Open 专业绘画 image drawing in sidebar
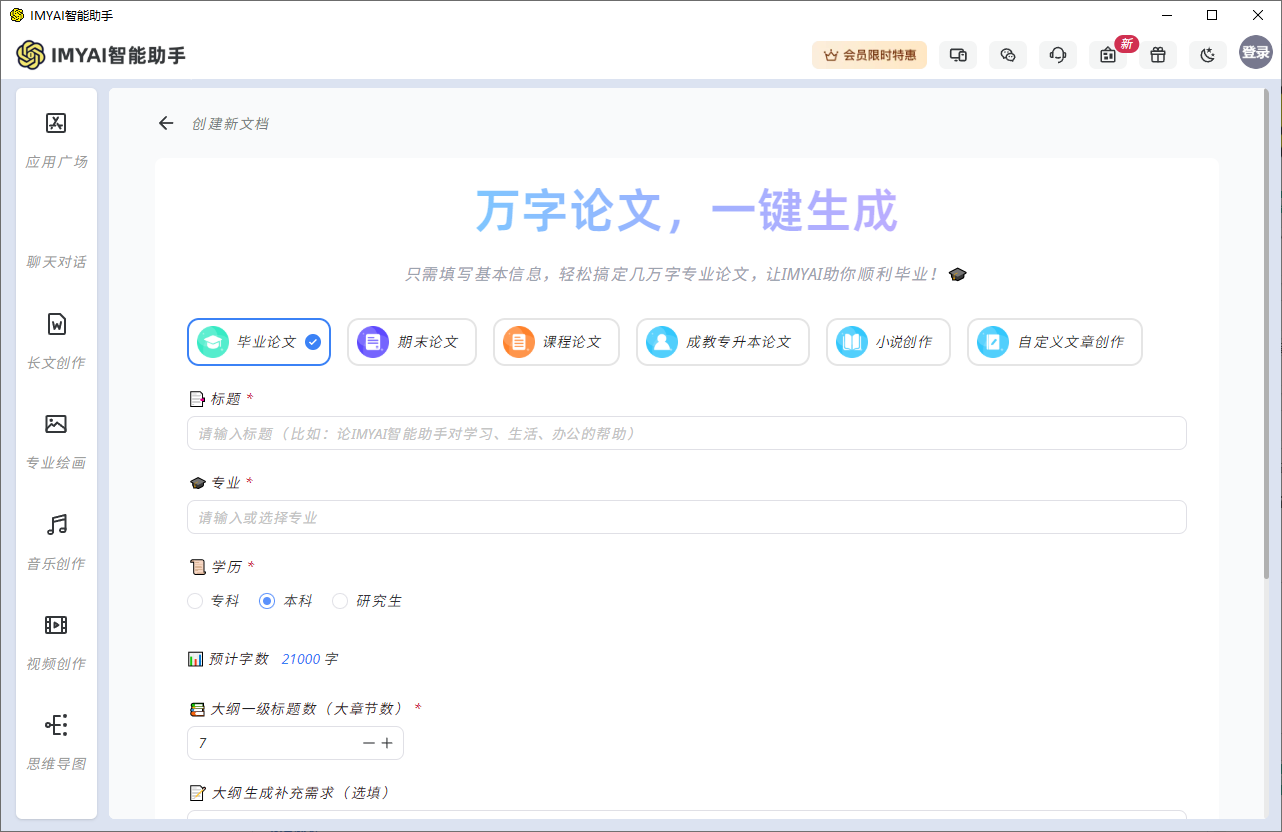 click(x=56, y=440)
